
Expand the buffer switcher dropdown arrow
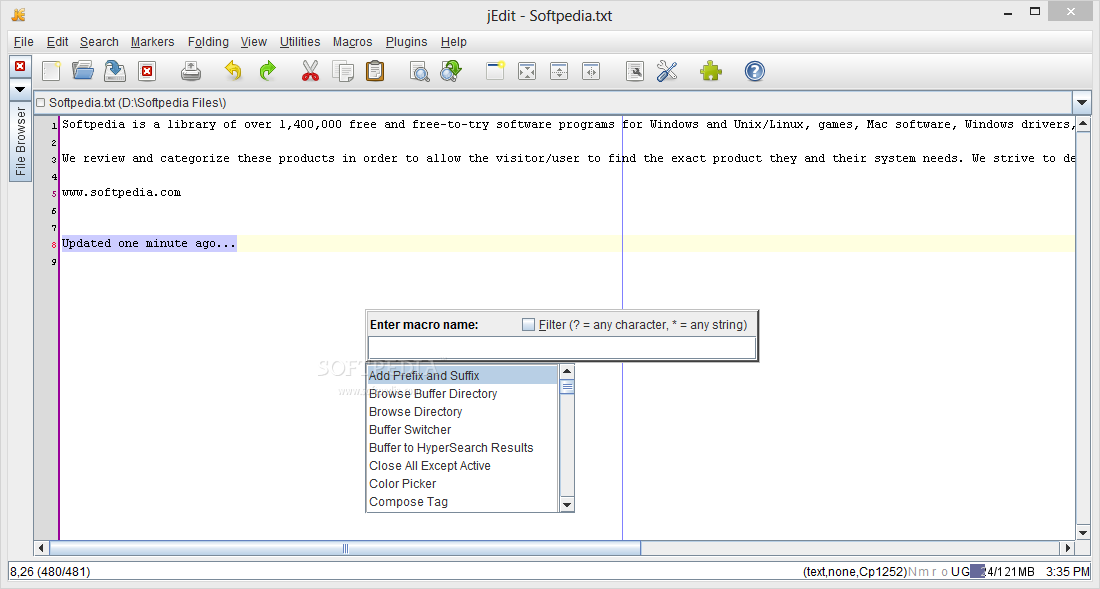pyautogui.click(x=1082, y=103)
